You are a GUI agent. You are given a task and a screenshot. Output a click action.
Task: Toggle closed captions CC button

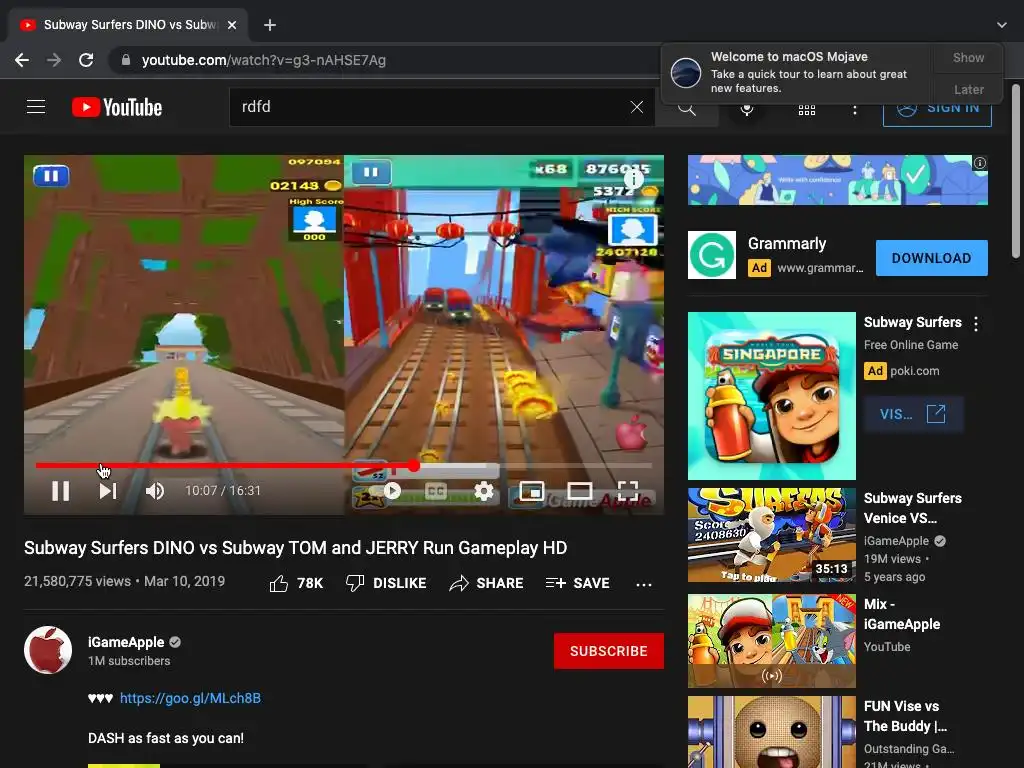(436, 490)
